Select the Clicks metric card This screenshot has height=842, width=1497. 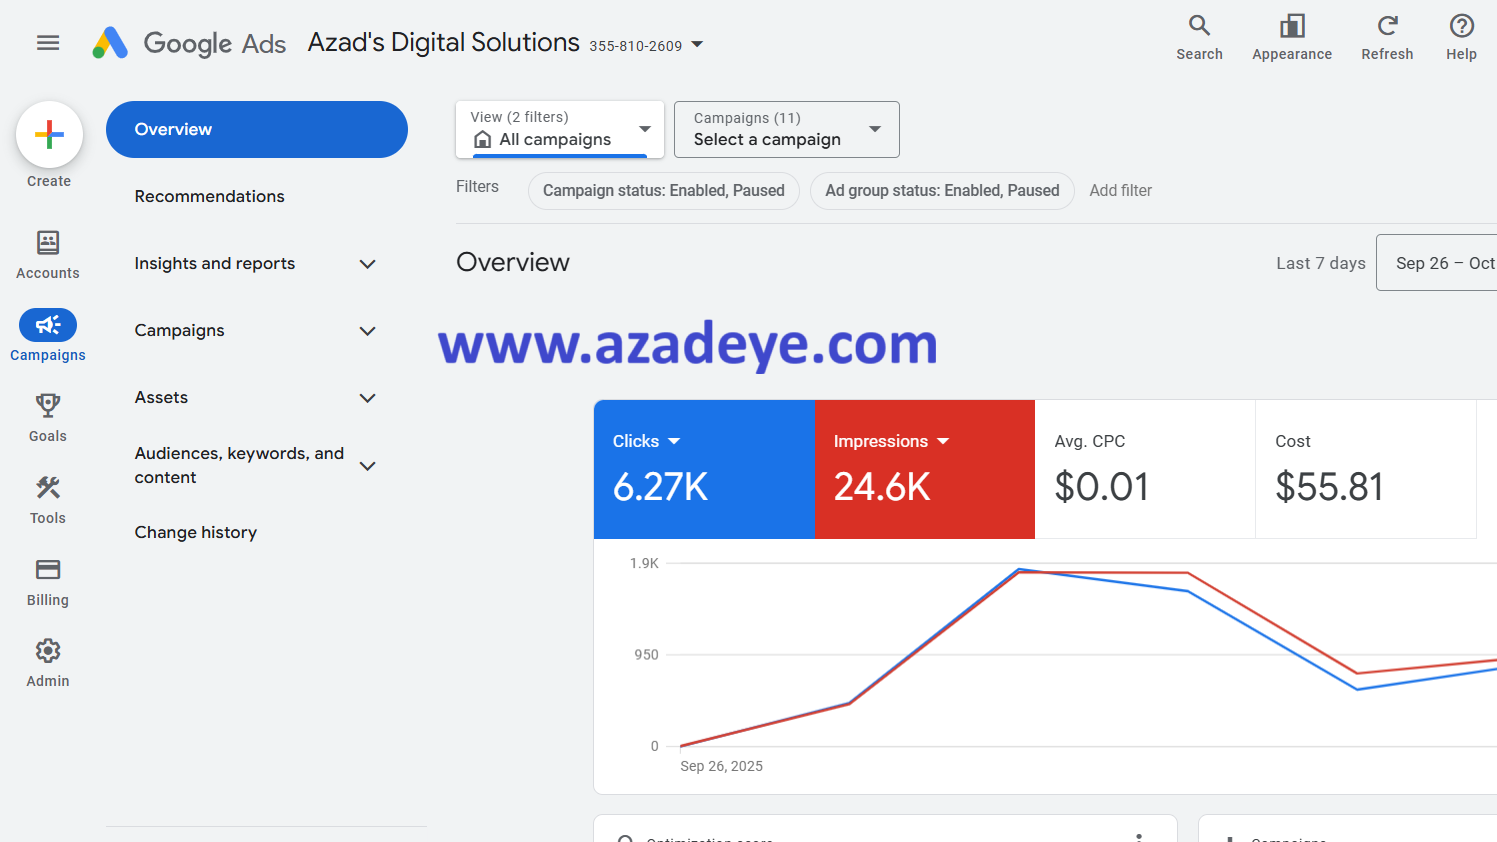coord(704,469)
